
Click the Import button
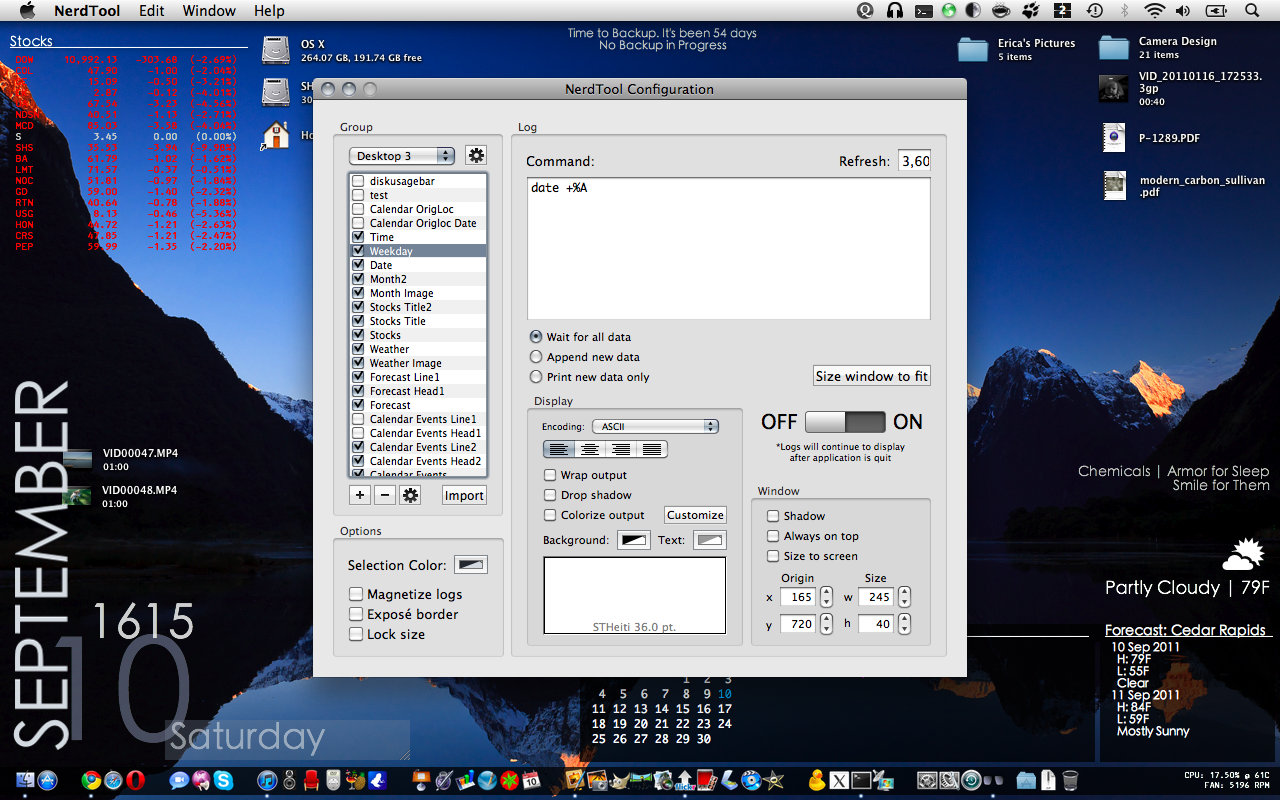[x=464, y=495]
